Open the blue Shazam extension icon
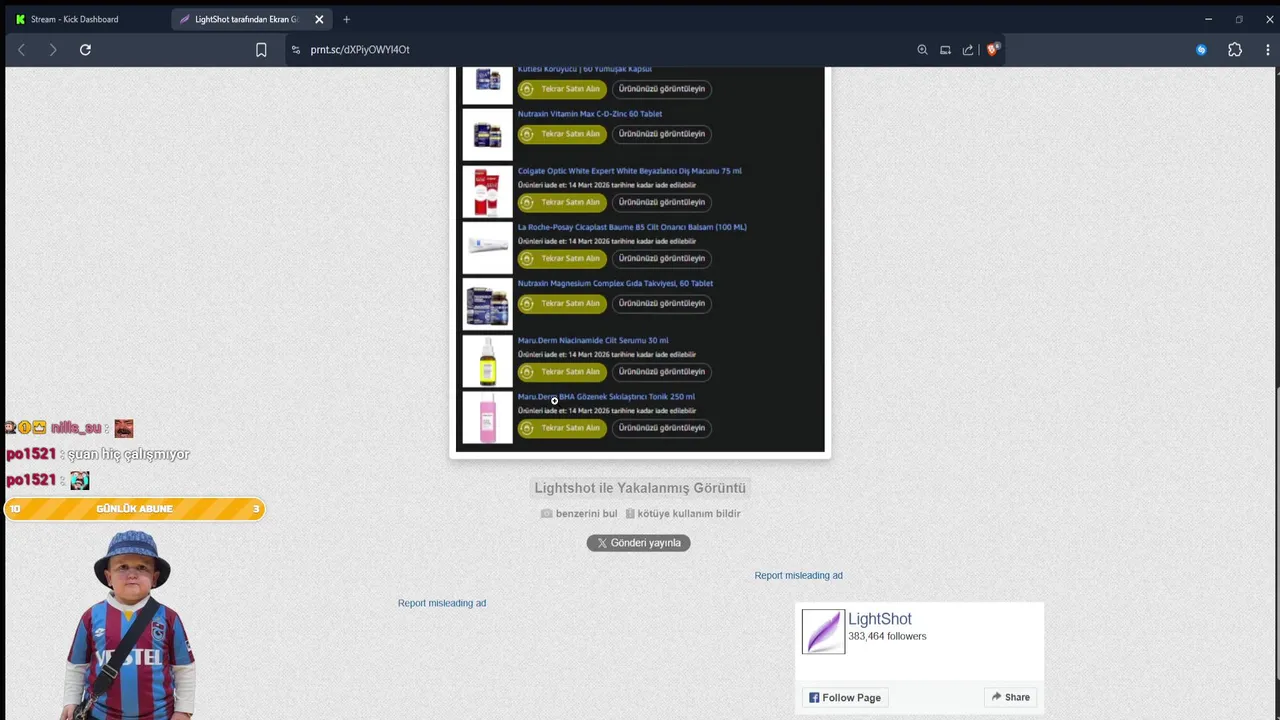 click(1201, 49)
